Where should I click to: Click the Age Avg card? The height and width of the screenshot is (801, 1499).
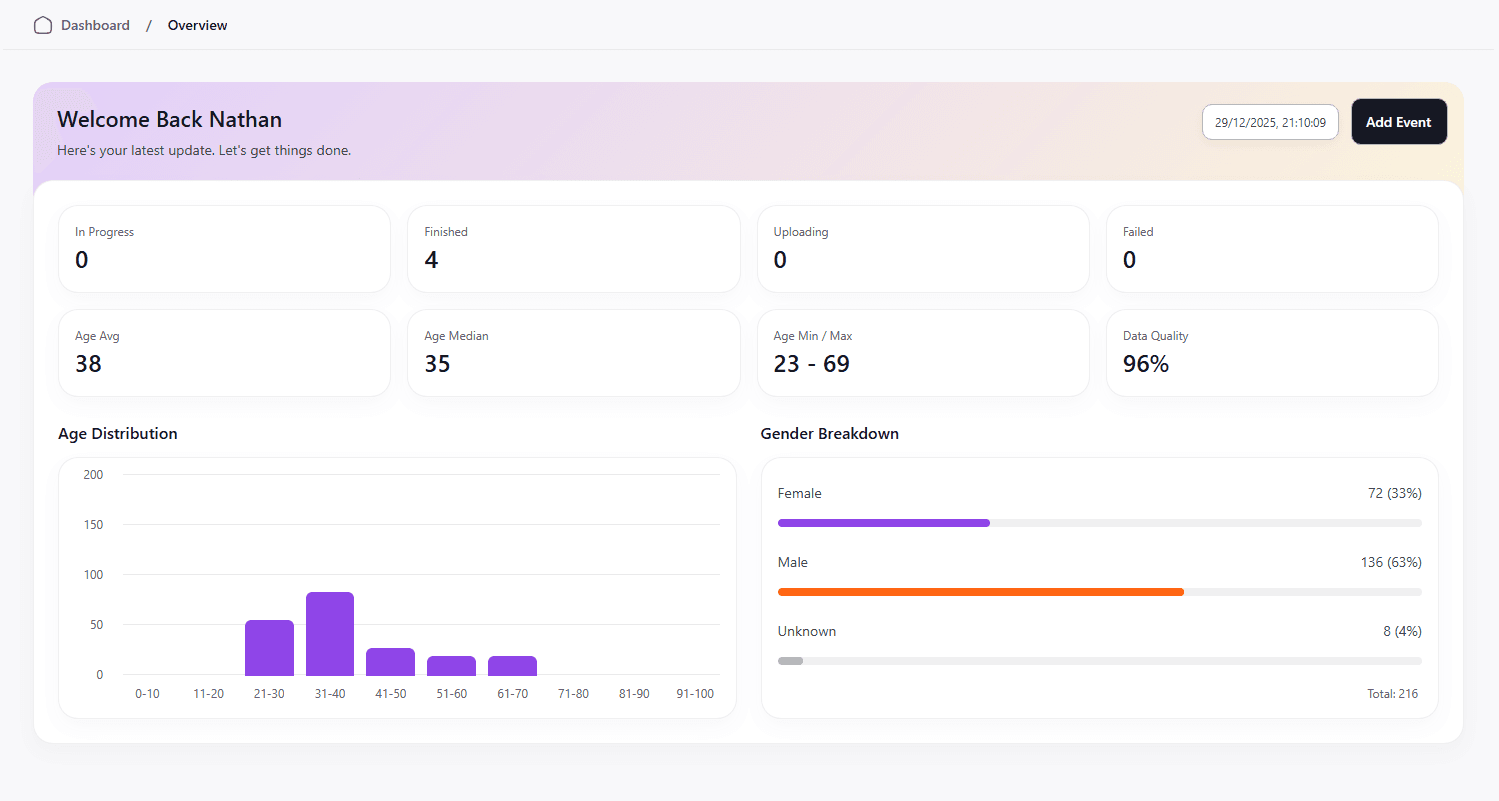(224, 353)
